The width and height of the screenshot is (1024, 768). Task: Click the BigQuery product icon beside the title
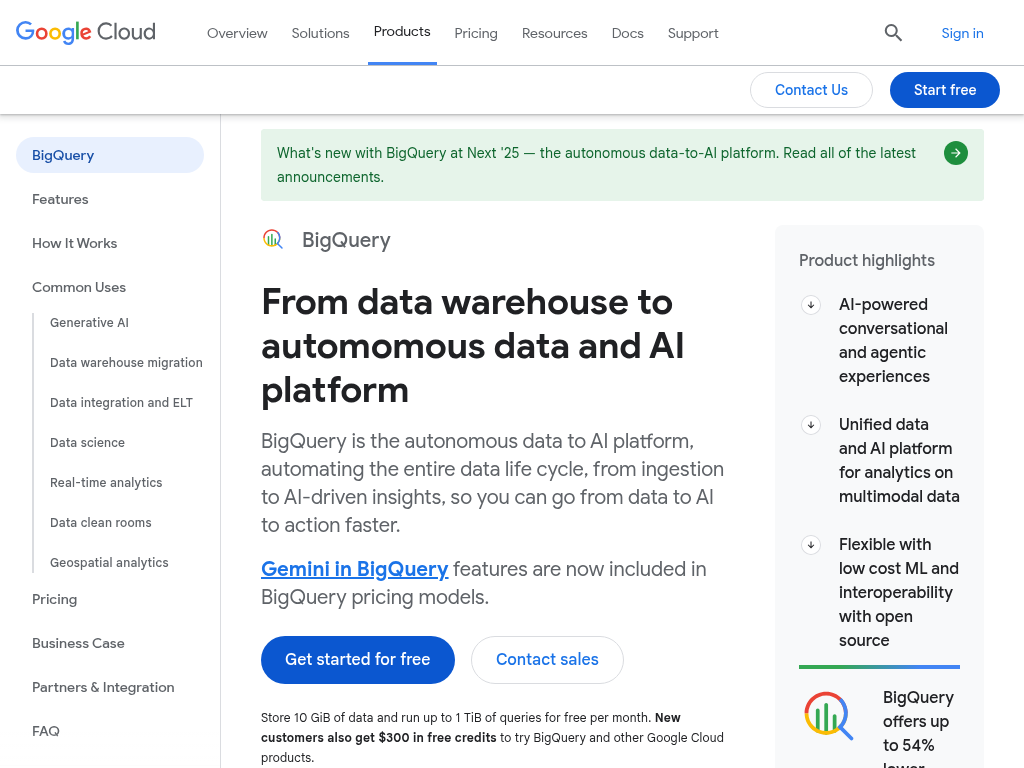[x=273, y=240]
